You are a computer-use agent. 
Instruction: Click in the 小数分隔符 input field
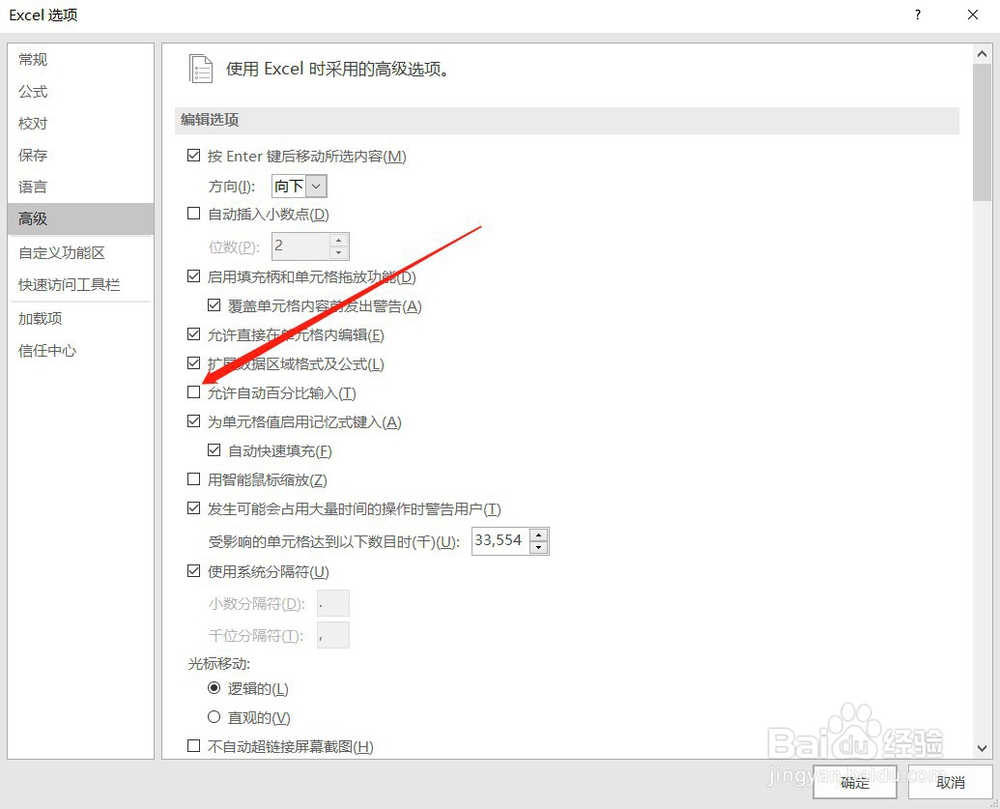[x=333, y=603]
